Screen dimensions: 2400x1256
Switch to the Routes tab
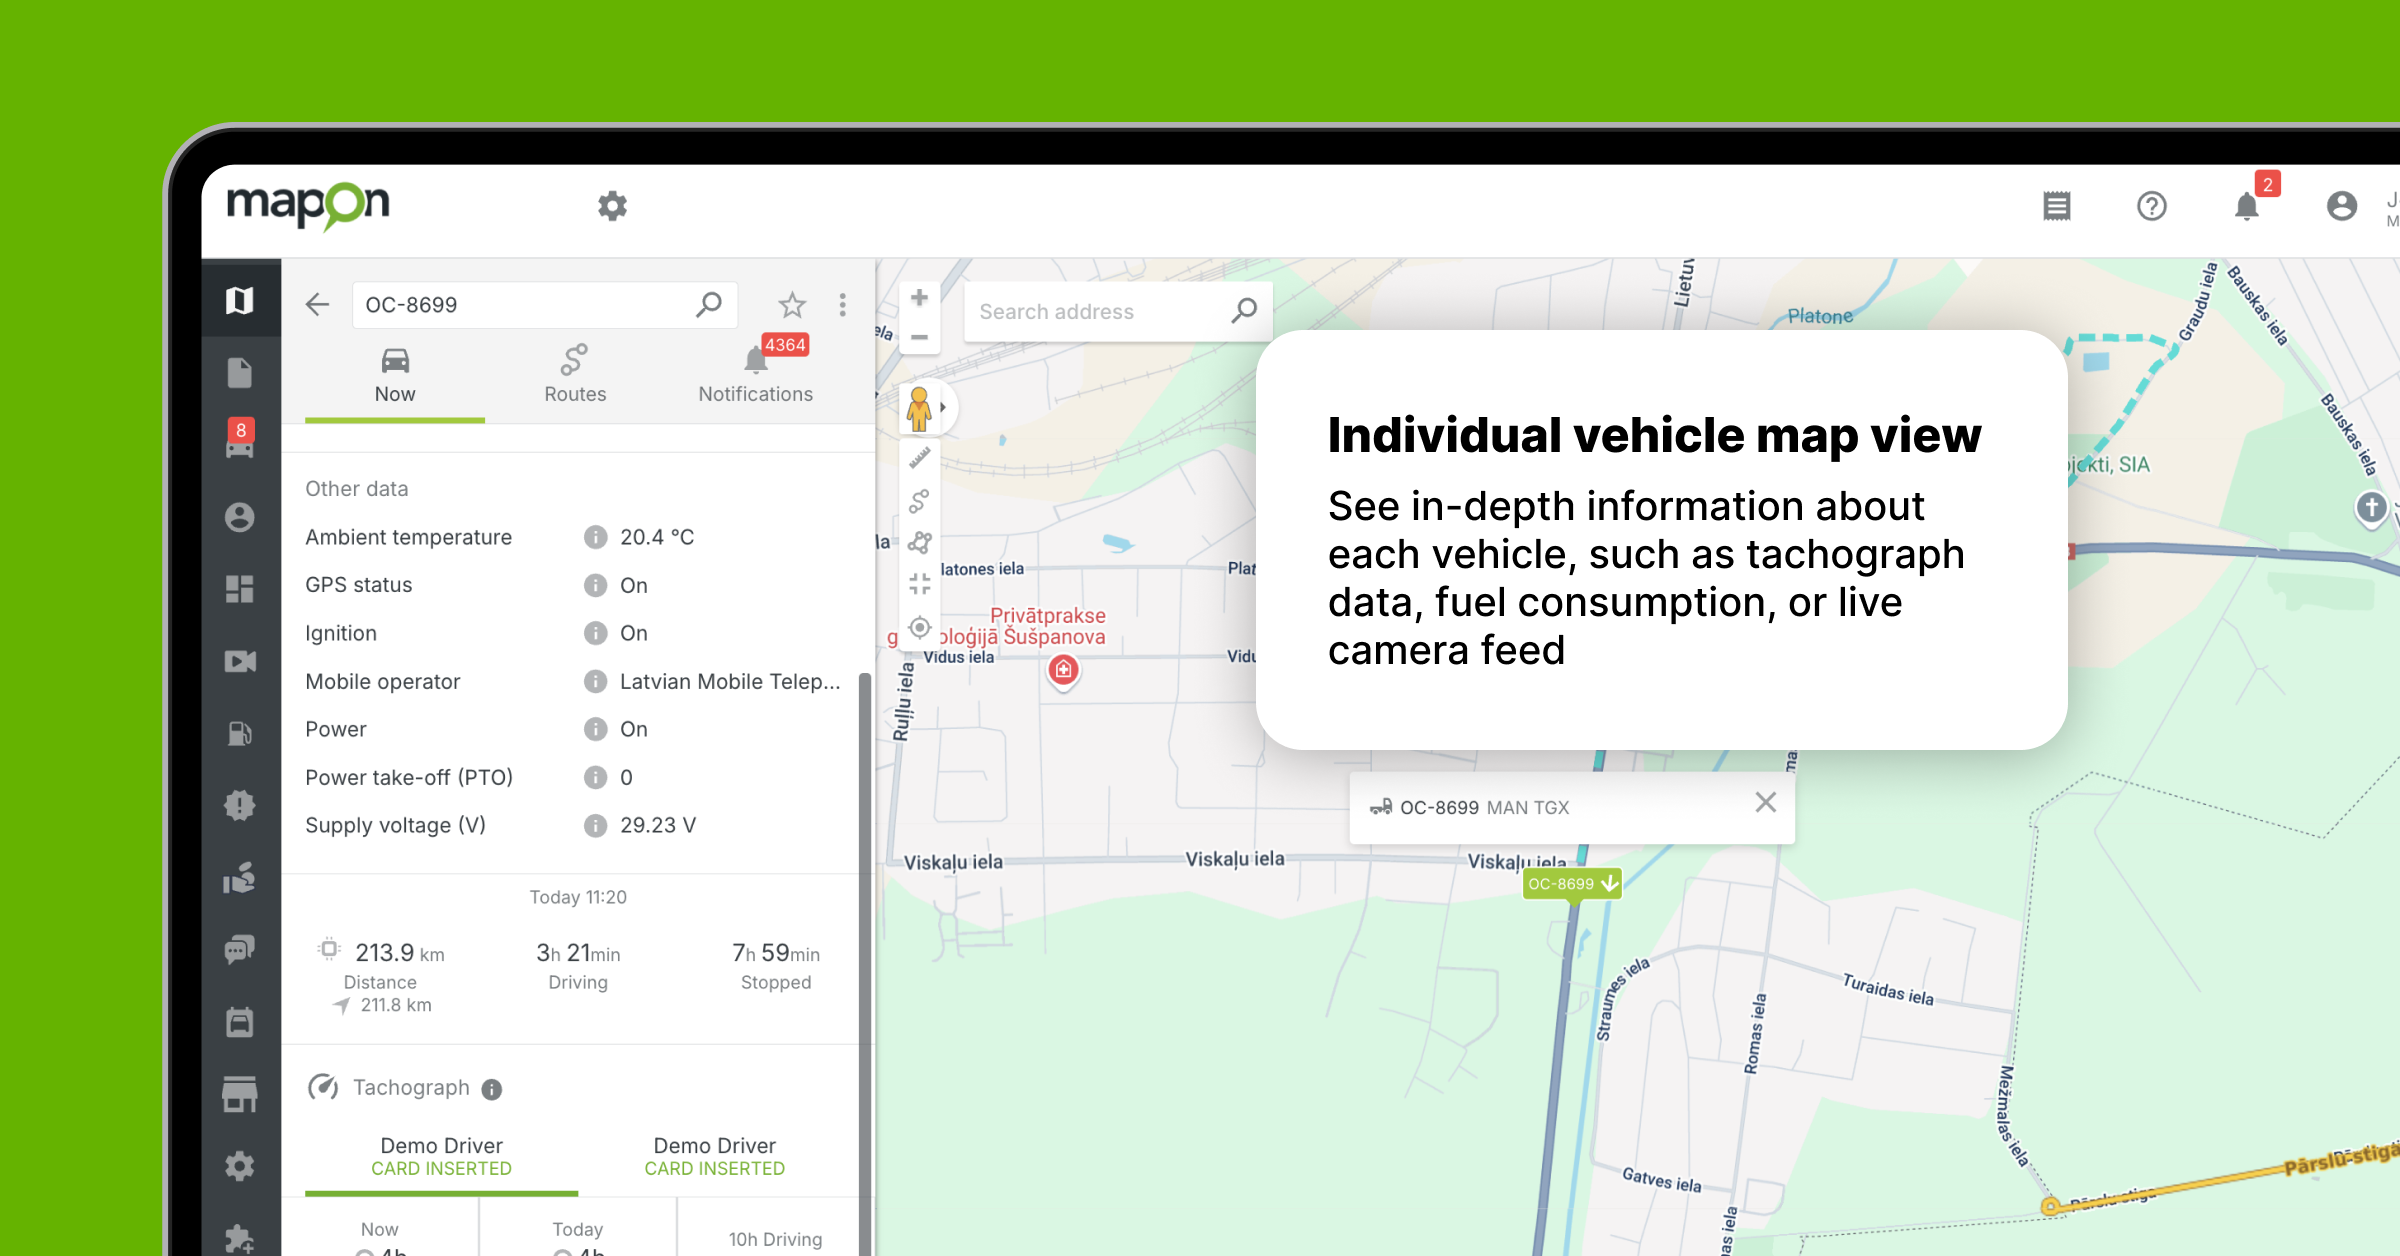coord(575,375)
